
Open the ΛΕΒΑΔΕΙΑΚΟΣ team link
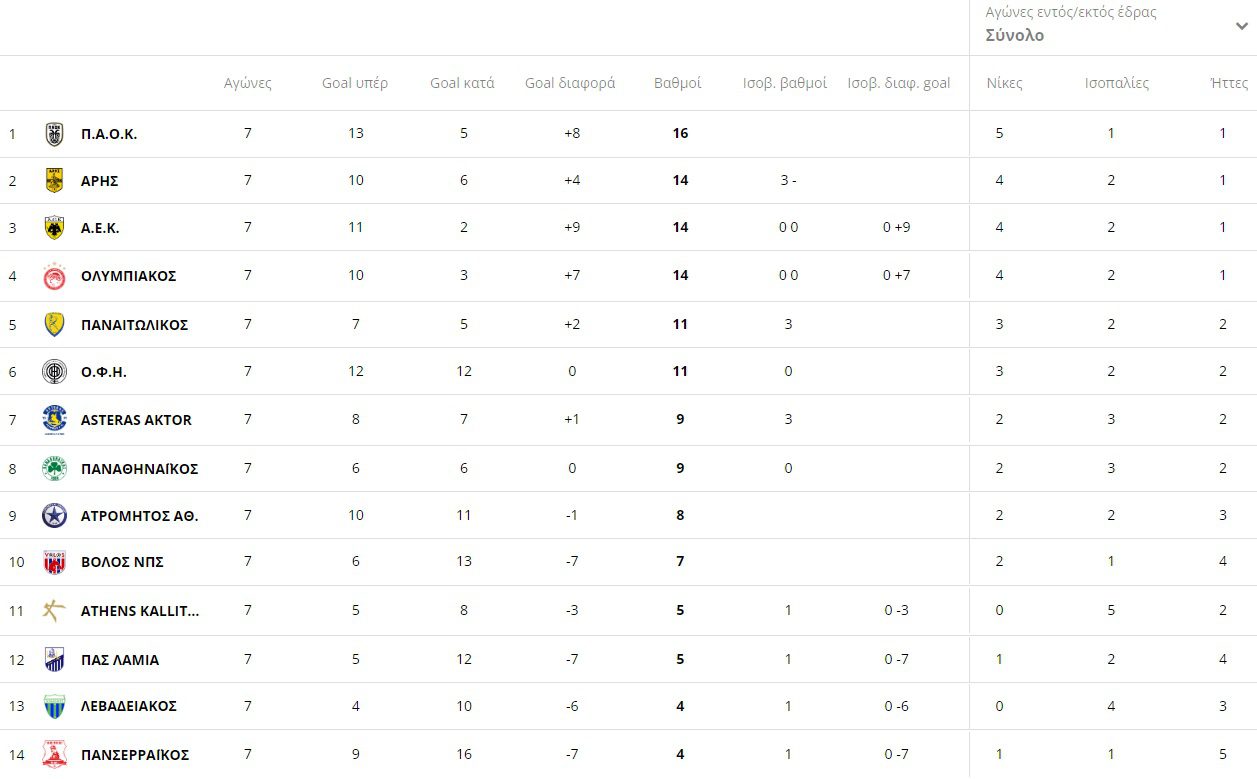pyautogui.click(x=129, y=706)
